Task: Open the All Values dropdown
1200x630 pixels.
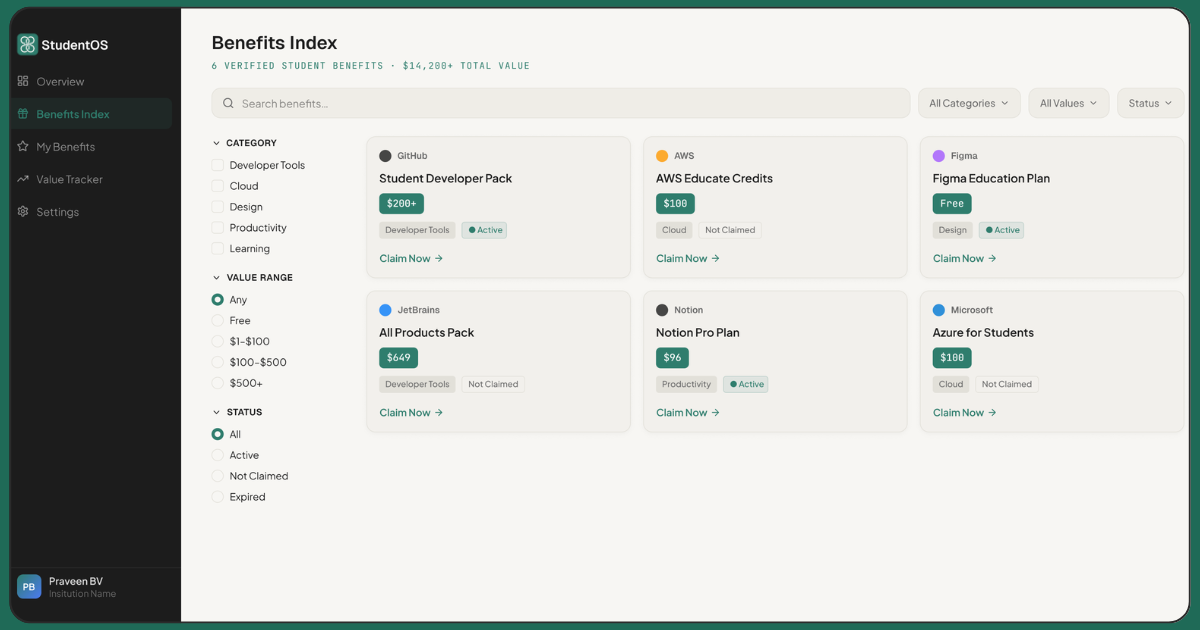Action: (x=1068, y=102)
